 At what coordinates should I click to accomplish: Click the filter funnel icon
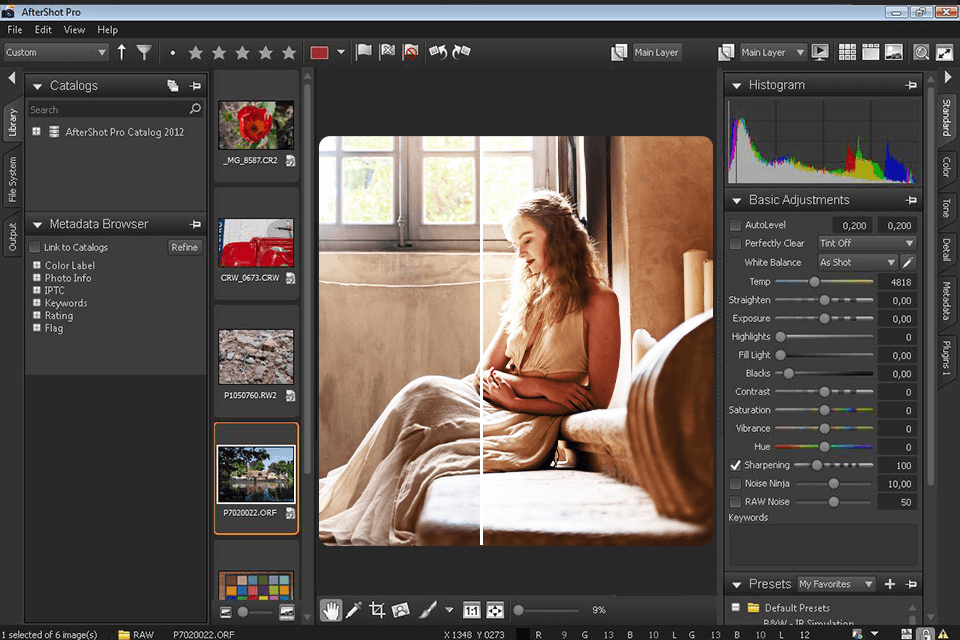145,52
